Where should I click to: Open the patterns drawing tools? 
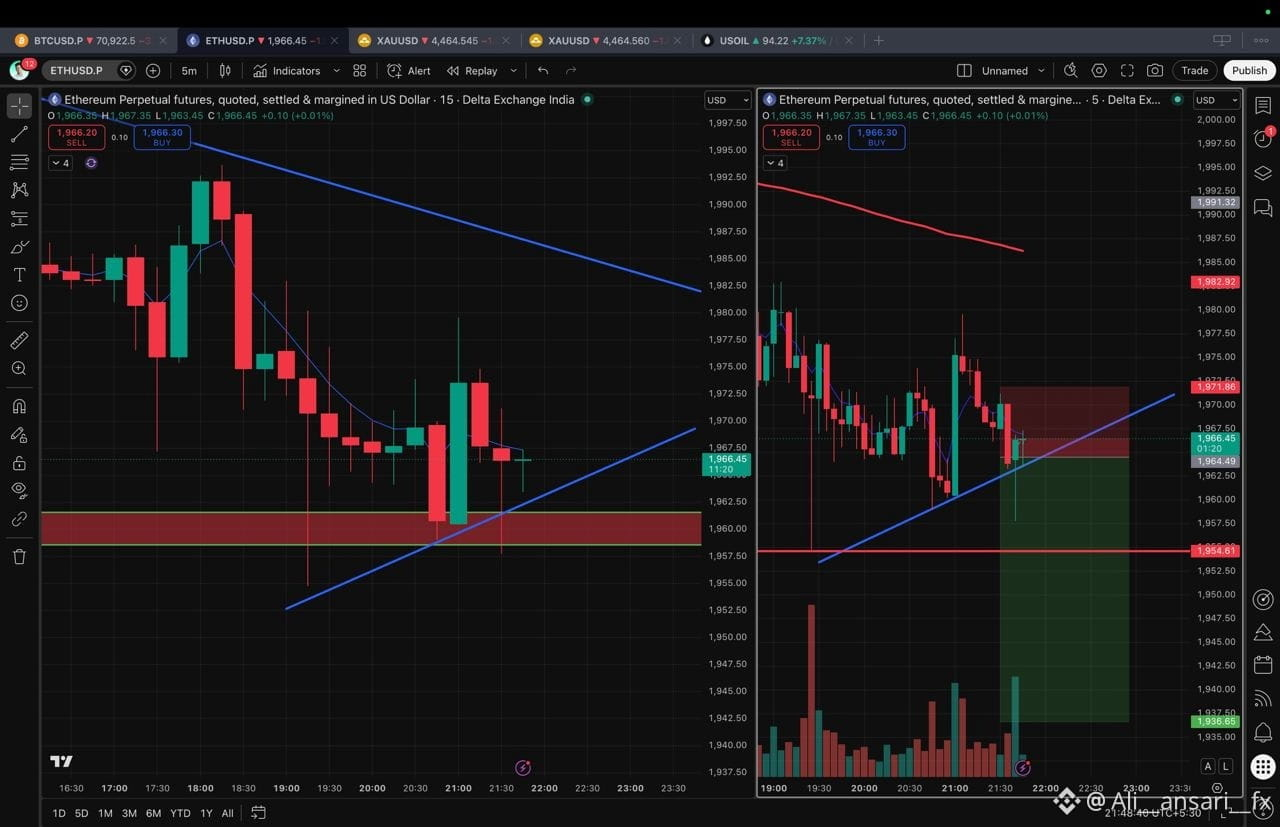[x=19, y=190]
